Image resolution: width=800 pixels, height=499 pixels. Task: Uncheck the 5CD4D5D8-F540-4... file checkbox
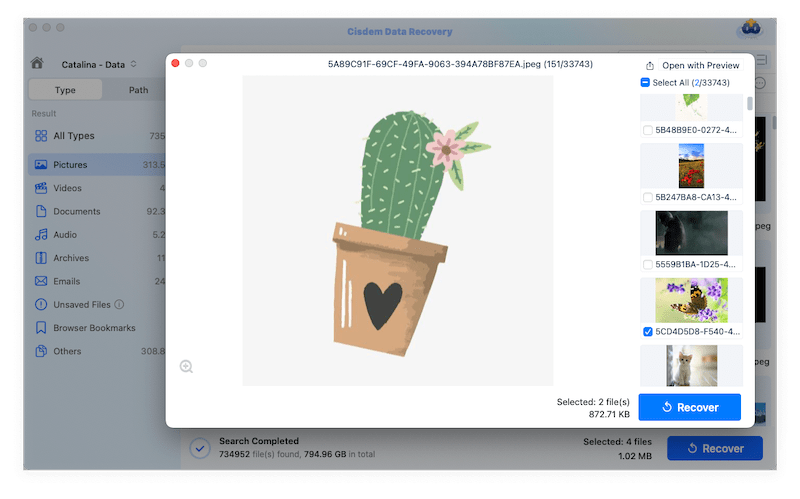click(x=647, y=332)
